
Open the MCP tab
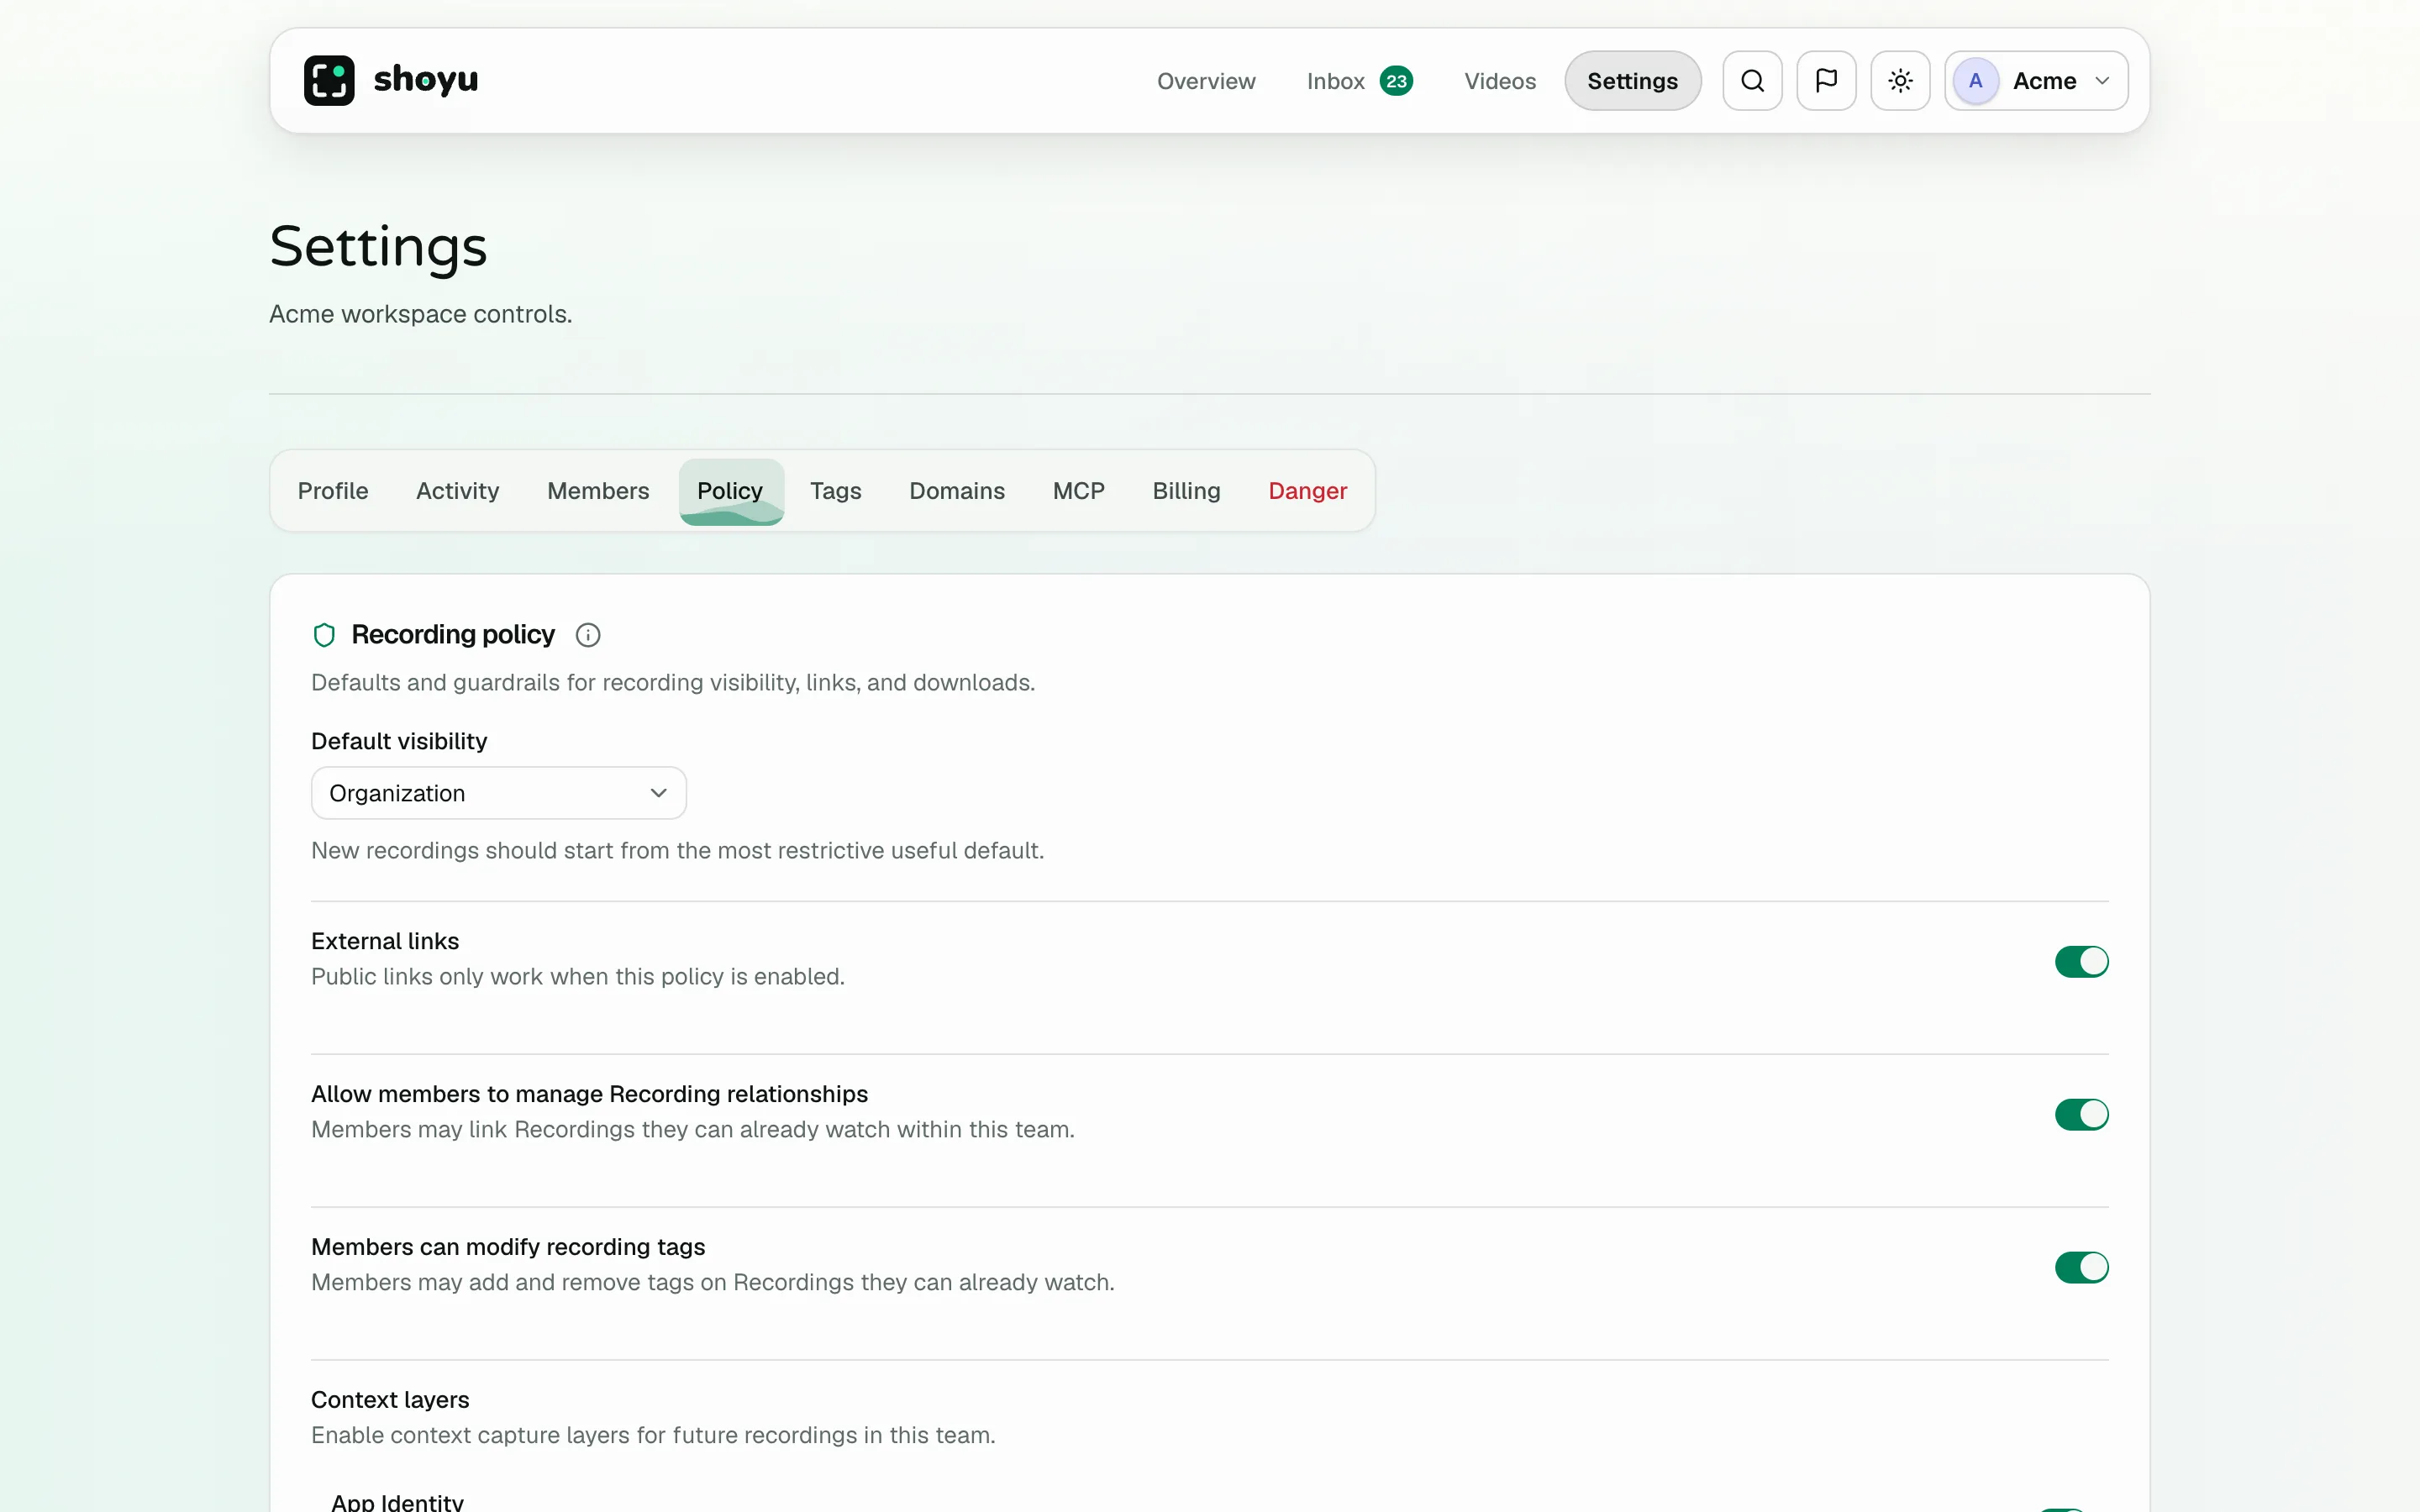click(x=1078, y=491)
